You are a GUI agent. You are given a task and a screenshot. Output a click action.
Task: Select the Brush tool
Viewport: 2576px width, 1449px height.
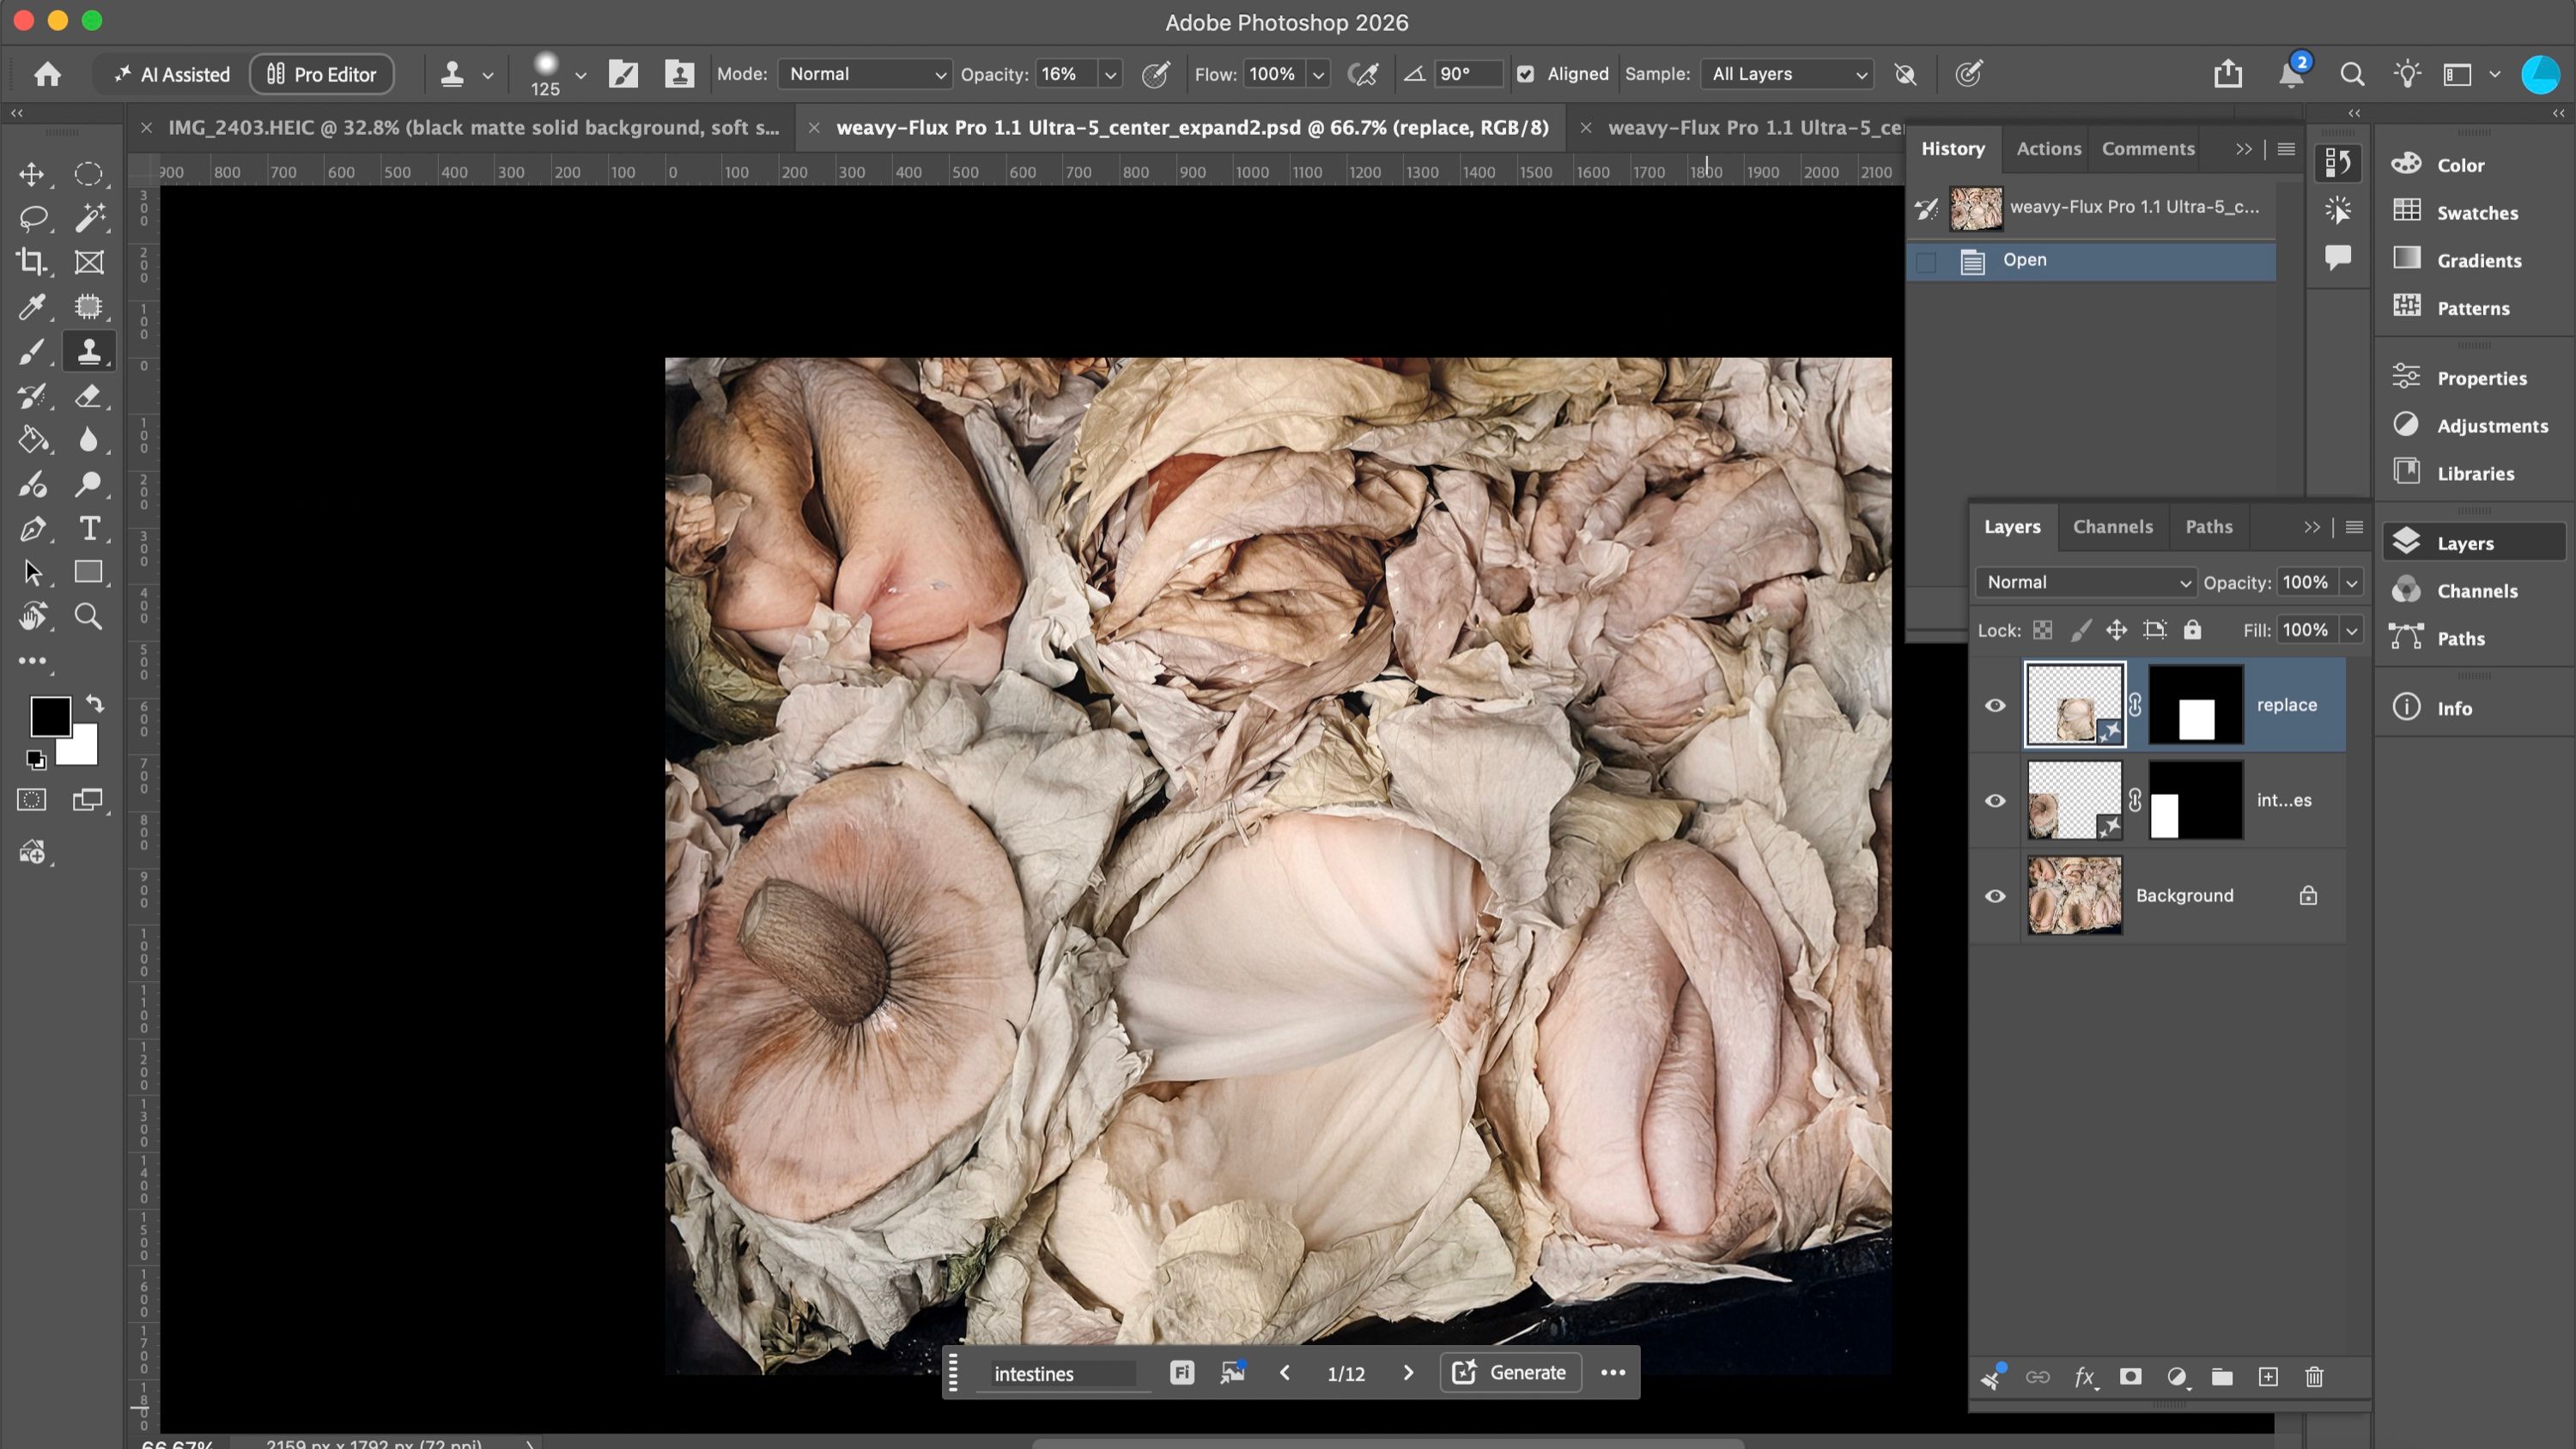pos(32,351)
